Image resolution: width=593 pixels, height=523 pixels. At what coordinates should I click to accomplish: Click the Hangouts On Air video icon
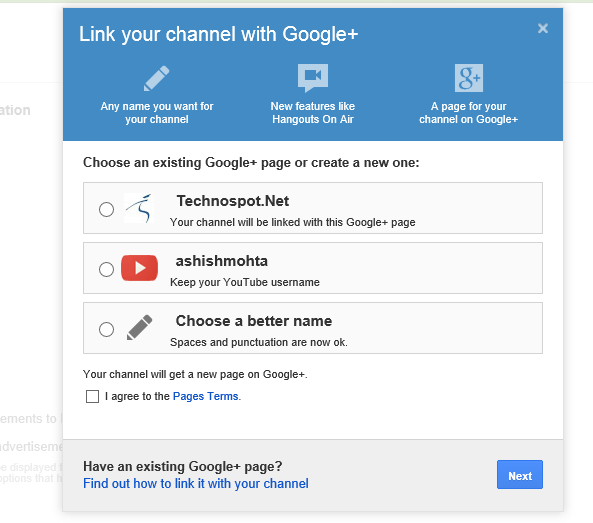tap(313, 78)
